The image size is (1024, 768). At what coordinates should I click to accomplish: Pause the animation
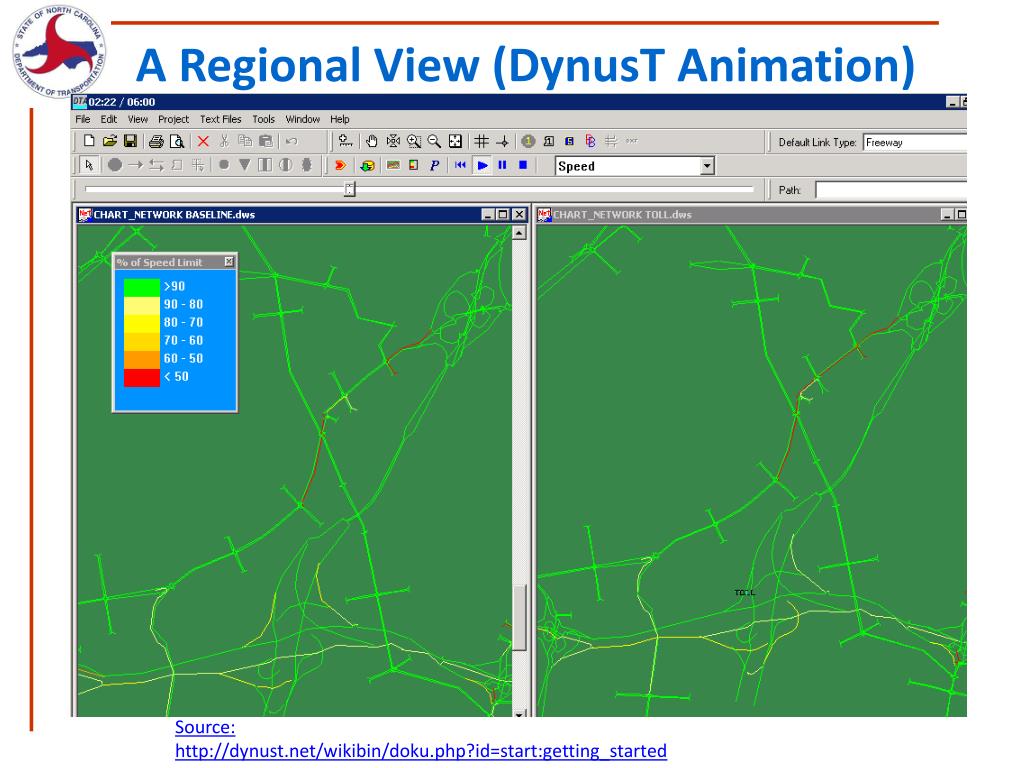(502, 165)
